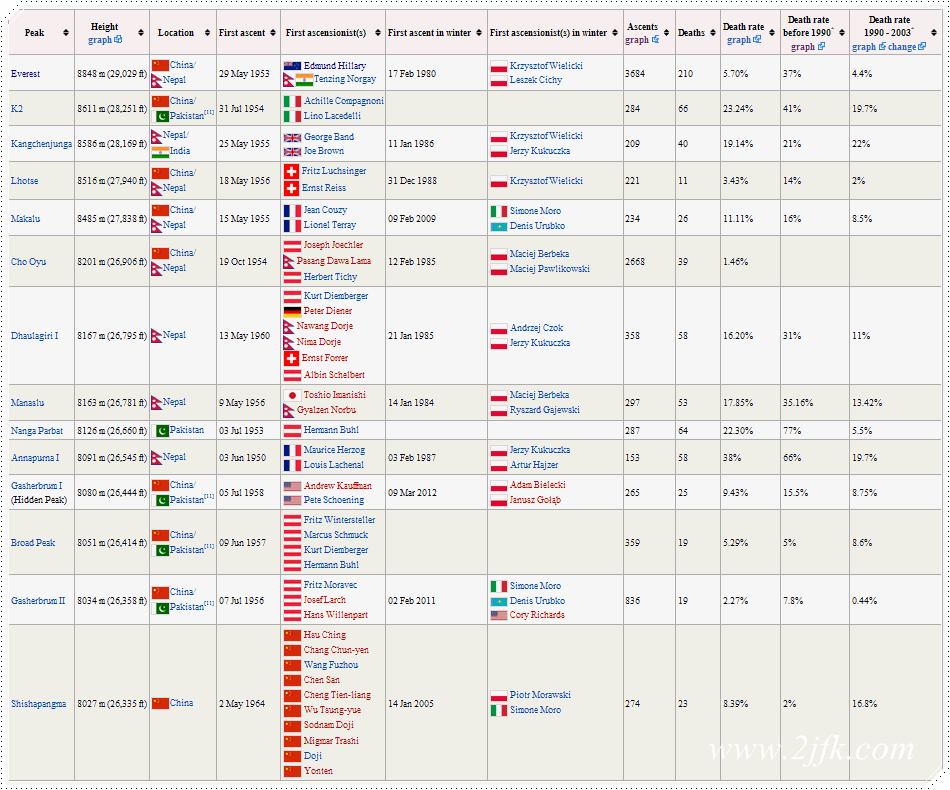The height and width of the screenshot is (790, 950).
Task: Click the China flag in Shishapangma location cell
Action: point(159,703)
